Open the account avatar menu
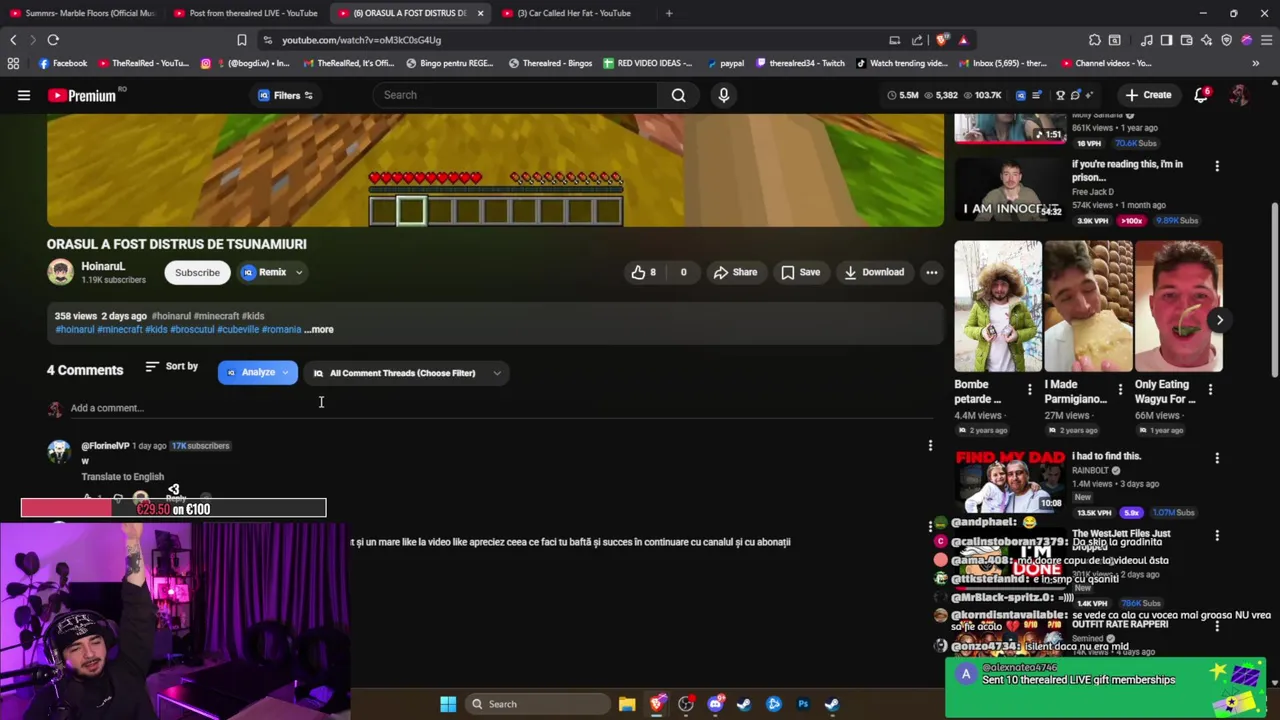The width and height of the screenshot is (1280, 720). pyautogui.click(x=1239, y=95)
